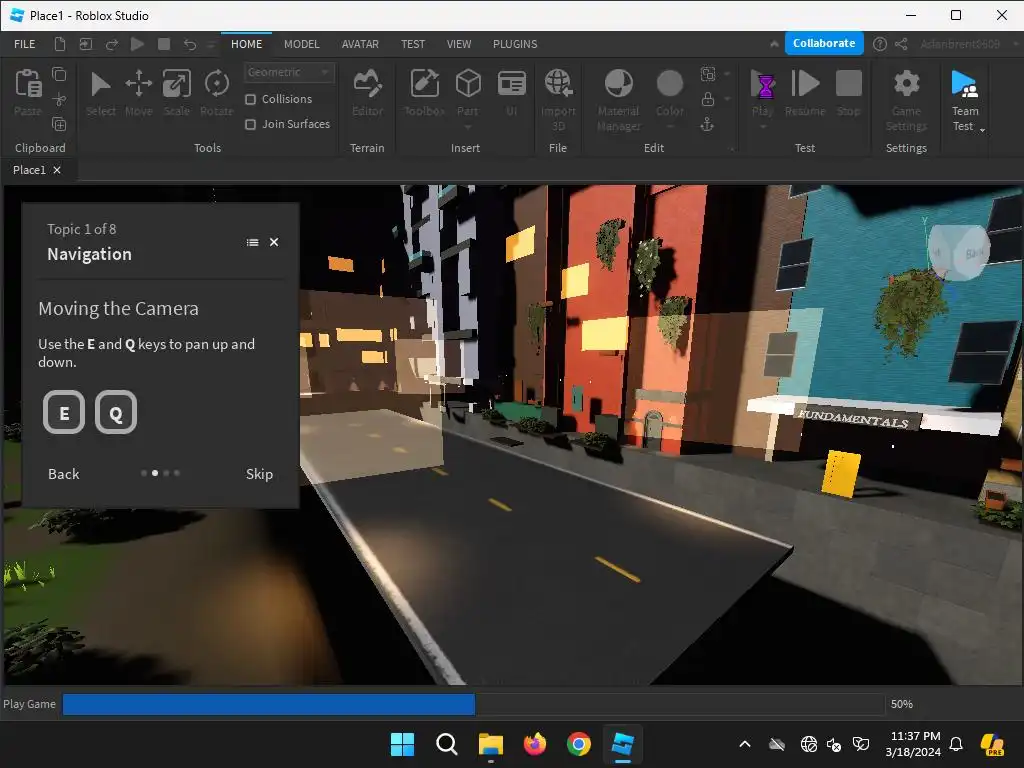The height and width of the screenshot is (768, 1024).
Task: Expand the Lock tool dropdown arrow
Action: [x=727, y=99]
